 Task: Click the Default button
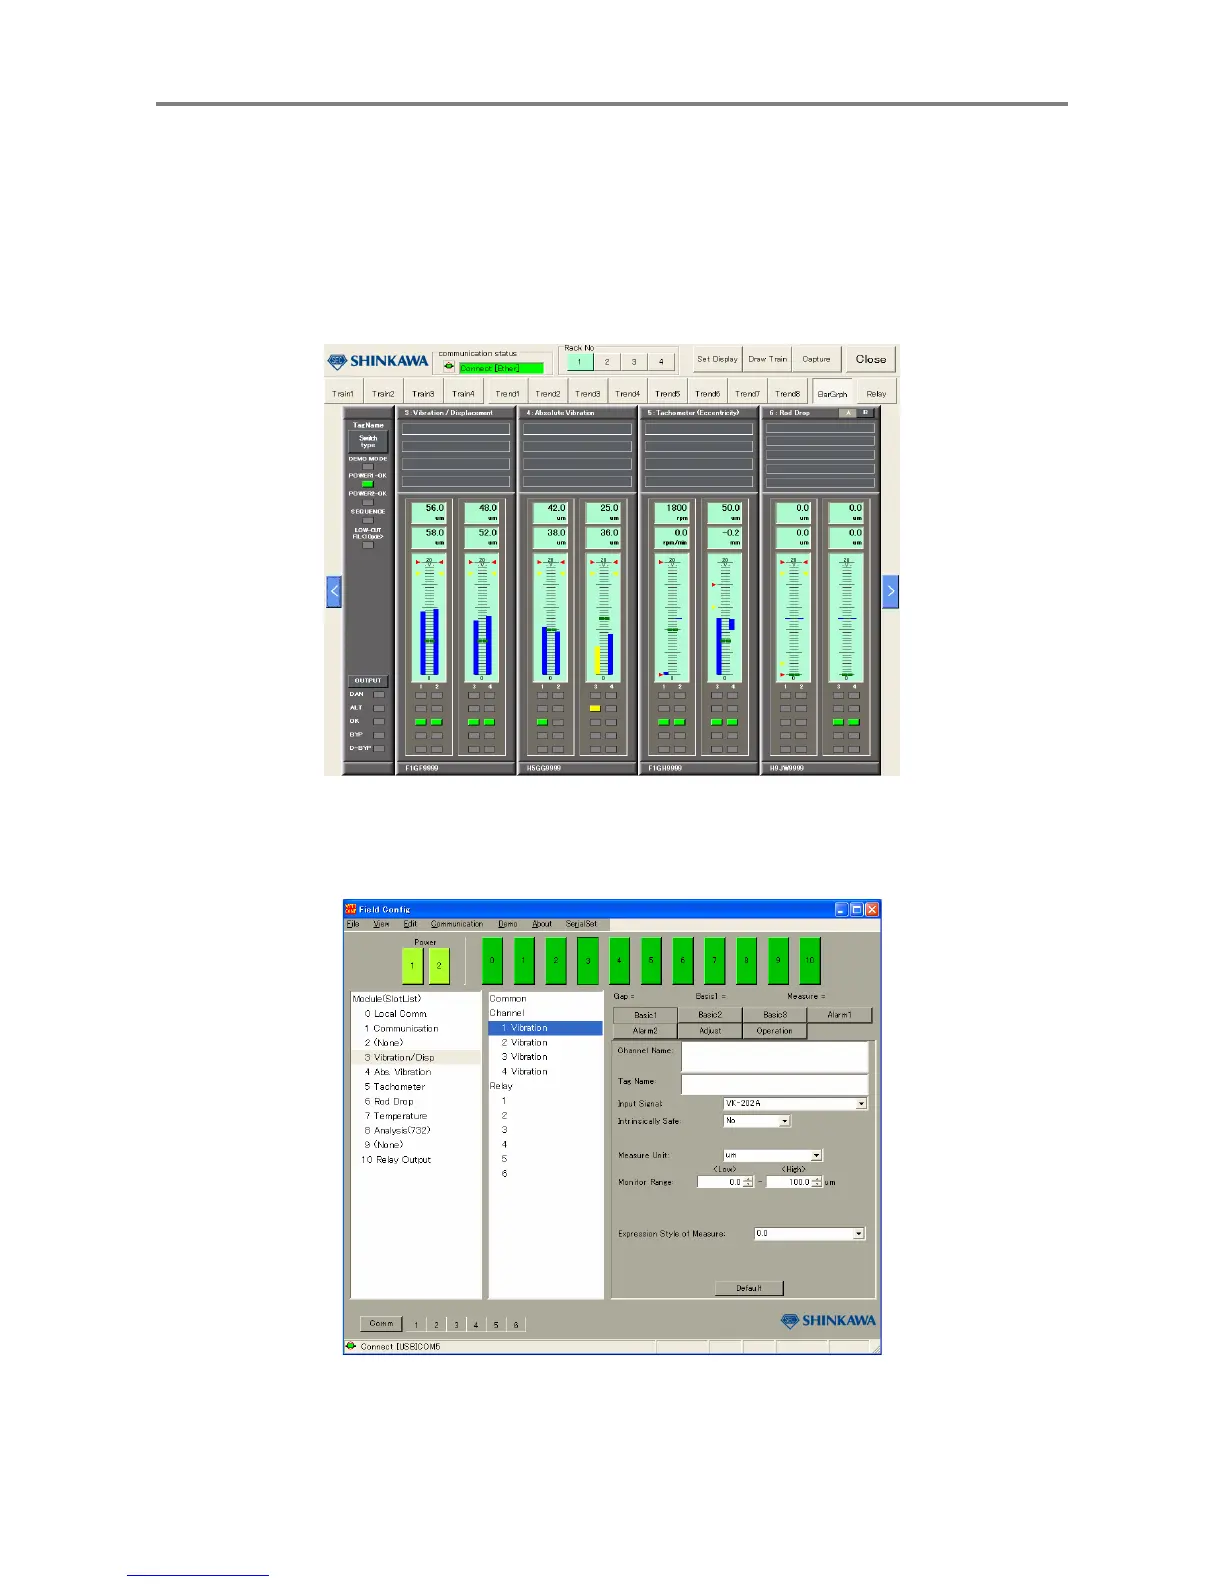(749, 1288)
